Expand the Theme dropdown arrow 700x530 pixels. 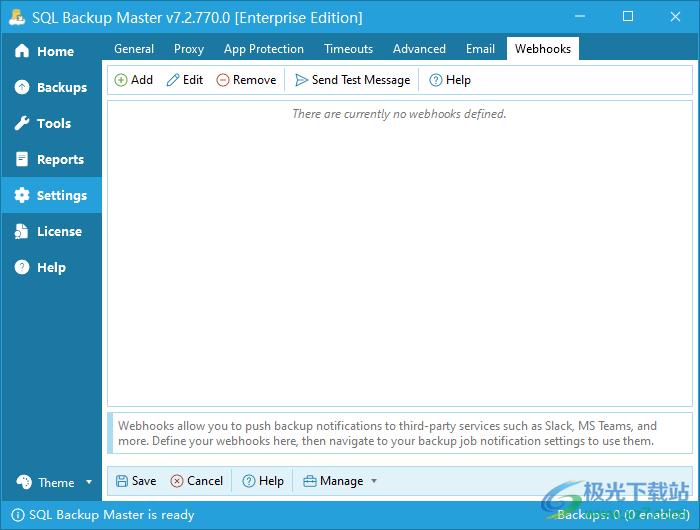[89, 482]
